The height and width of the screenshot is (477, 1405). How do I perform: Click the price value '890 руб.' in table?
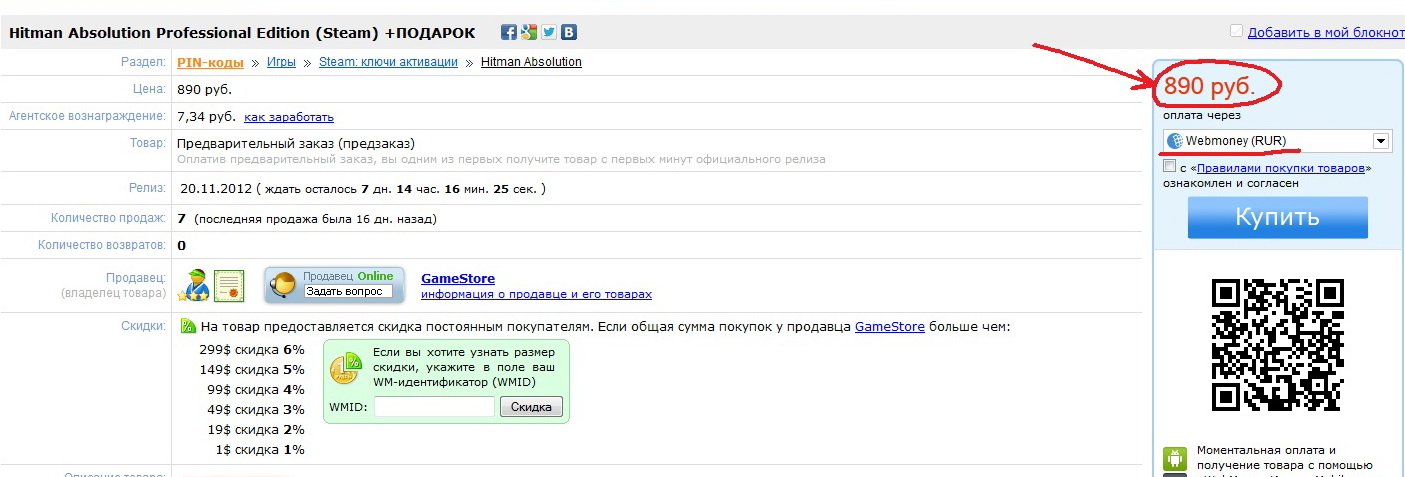pyautogui.click(x=204, y=89)
